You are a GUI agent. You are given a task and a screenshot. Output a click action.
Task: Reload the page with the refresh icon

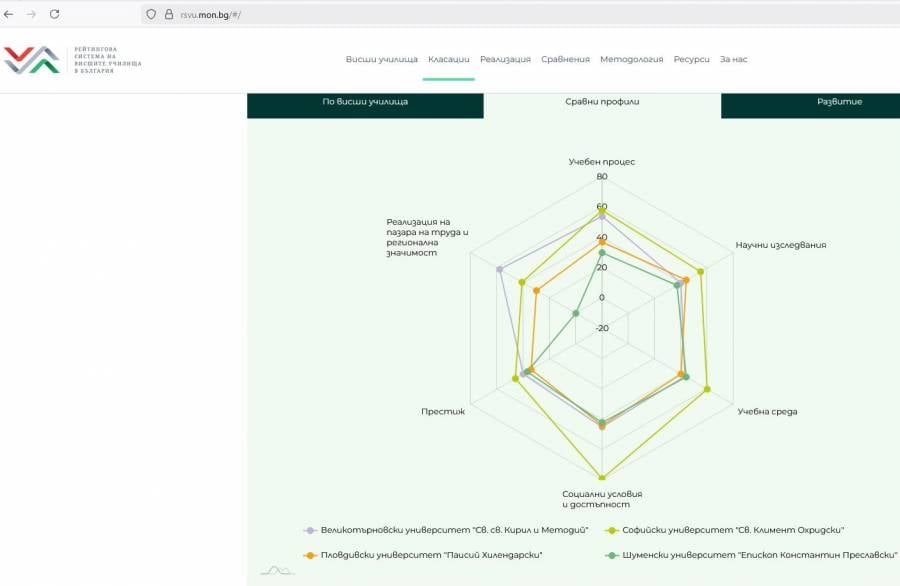[54, 14]
